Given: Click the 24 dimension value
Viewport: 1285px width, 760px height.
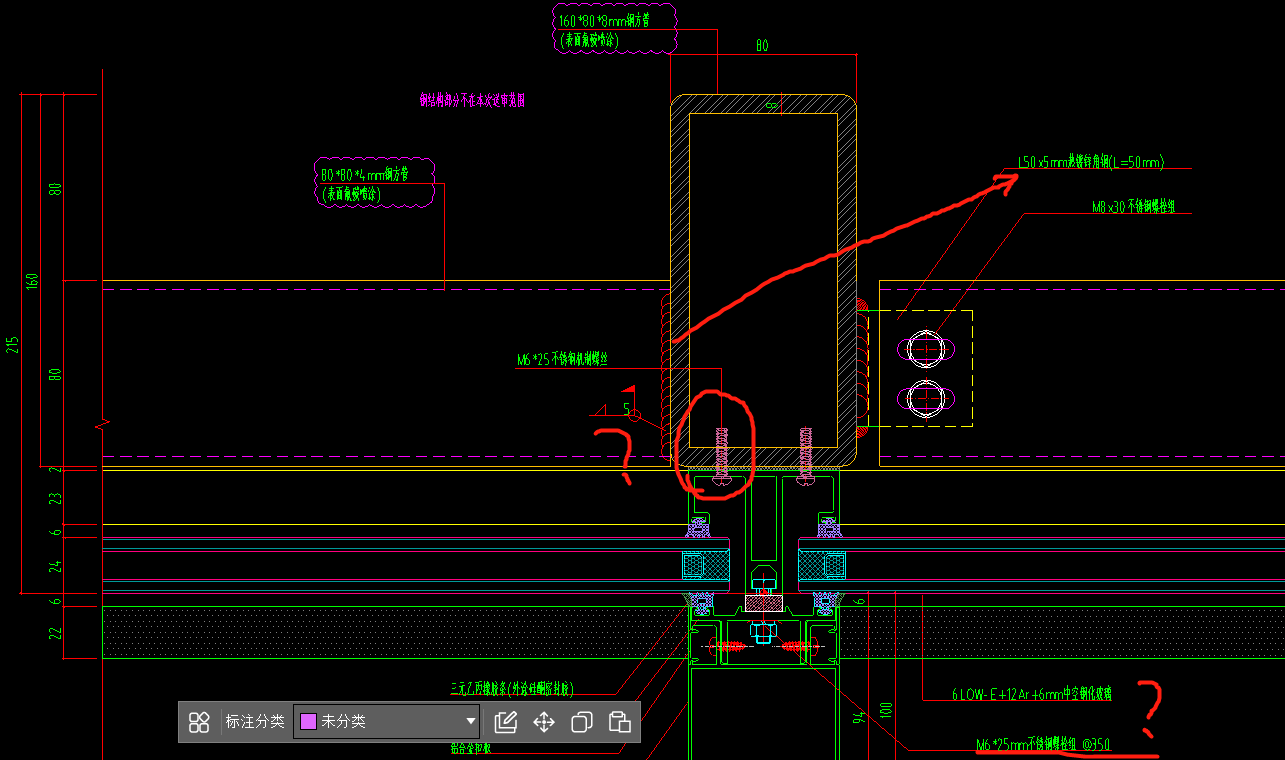Looking at the screenshot, I should pos(56,566).
